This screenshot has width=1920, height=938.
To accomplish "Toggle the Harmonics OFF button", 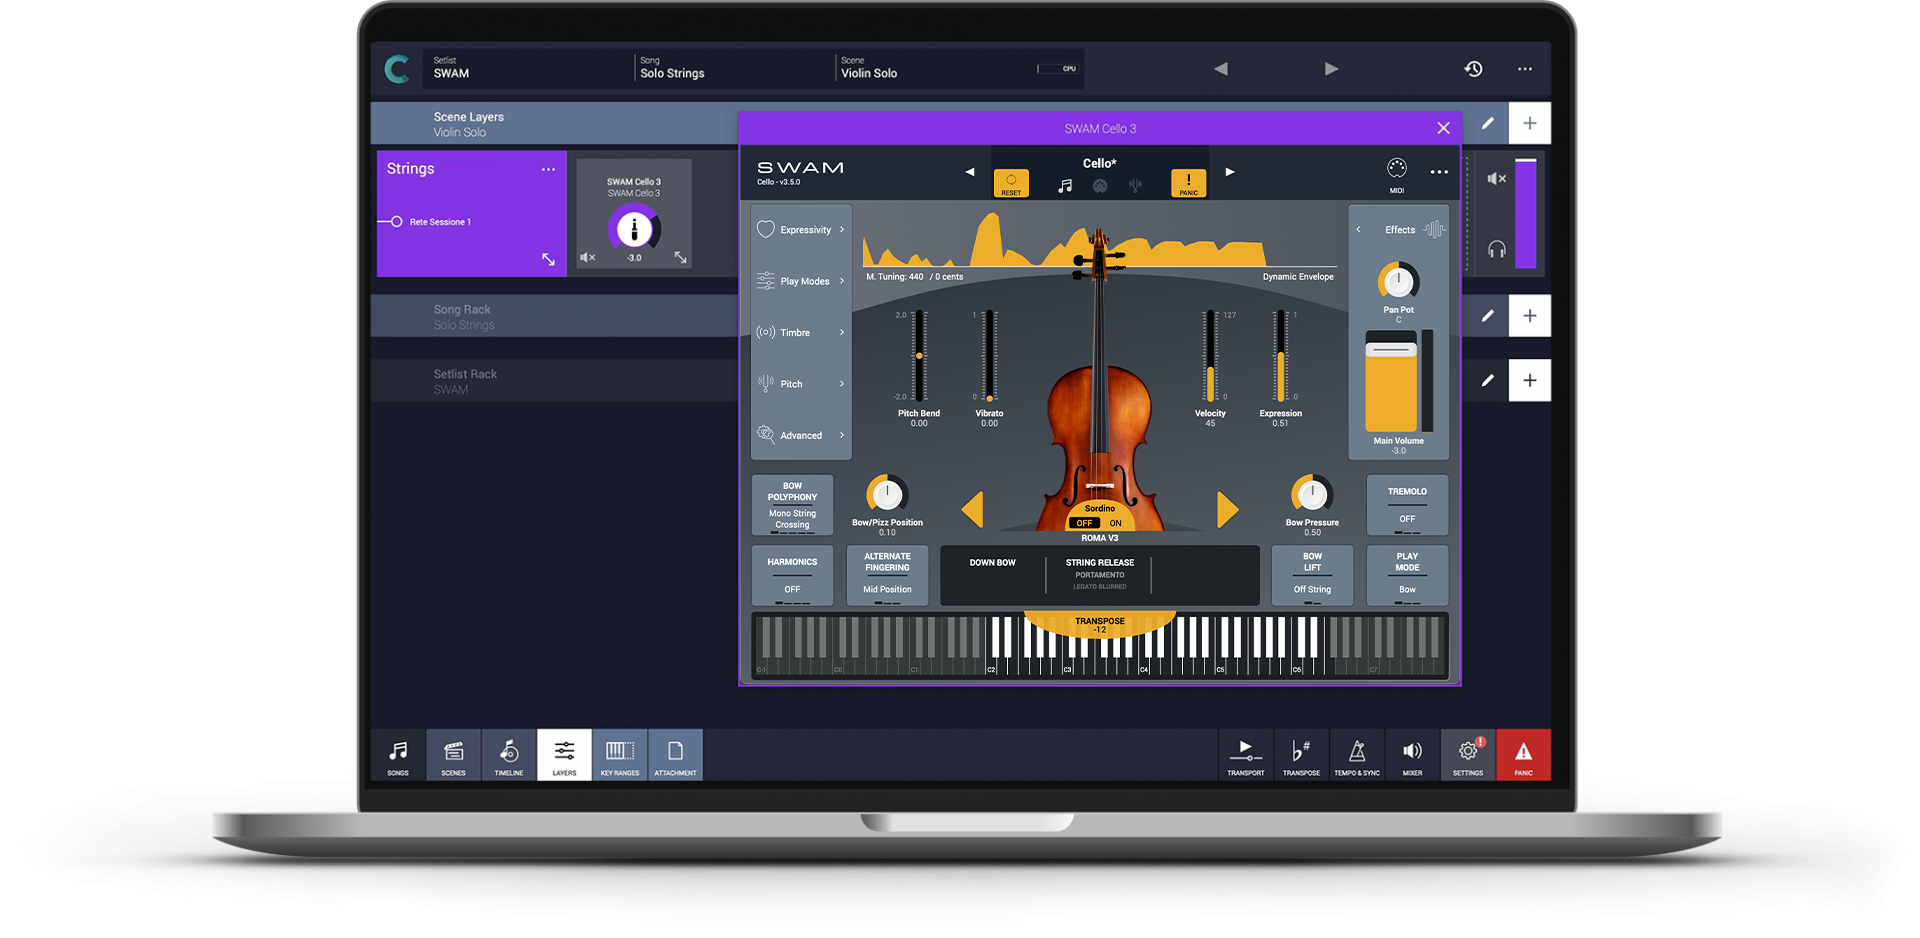I will click(x=792, y=575).
